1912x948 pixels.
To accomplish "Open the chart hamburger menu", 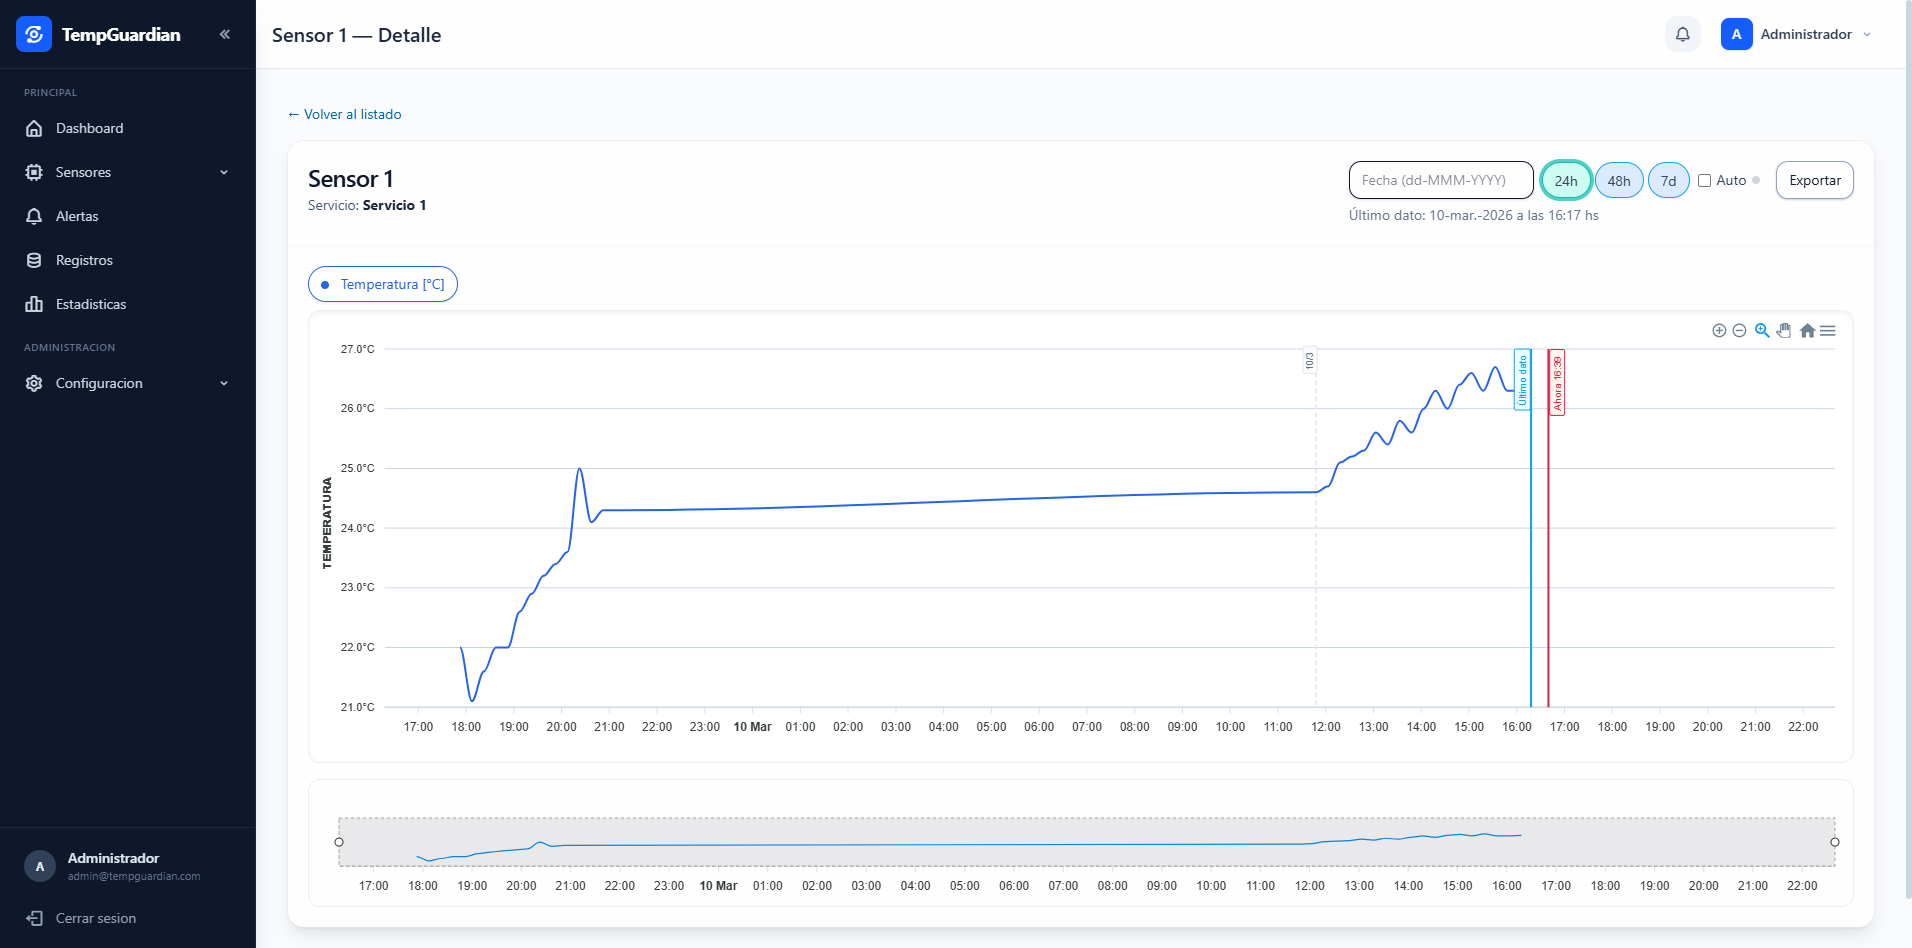I will (x=1828, y=330).
